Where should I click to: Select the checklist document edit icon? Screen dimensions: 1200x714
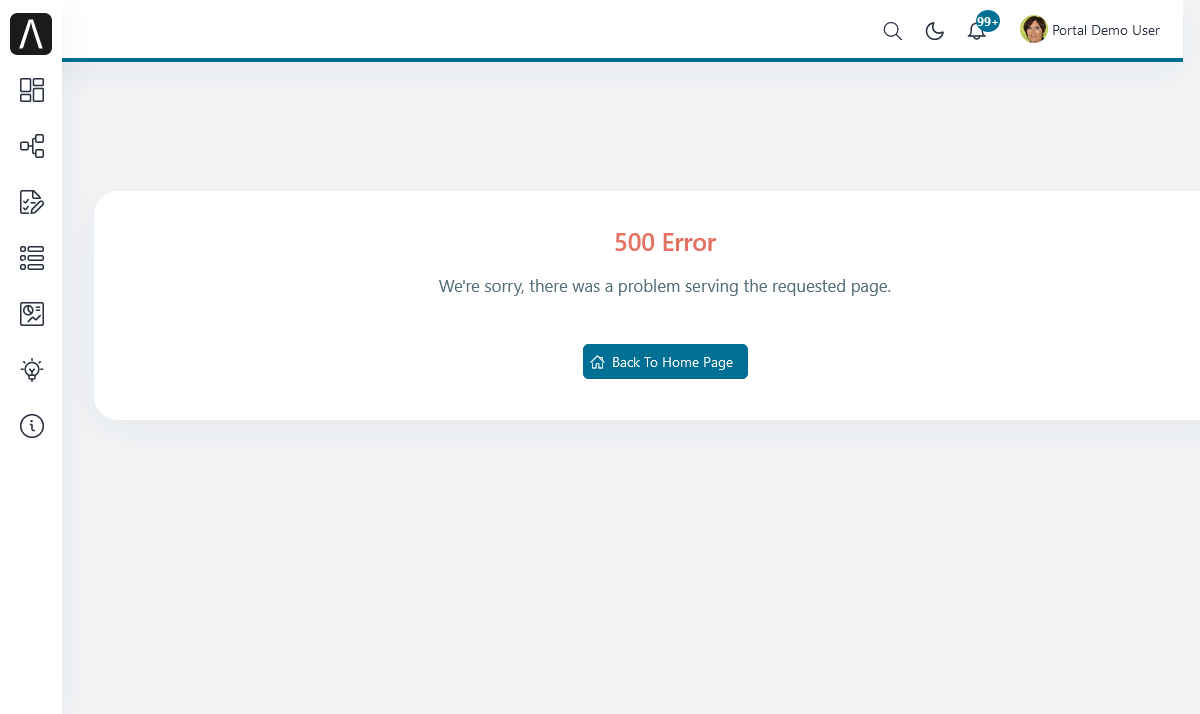[x=32, y=202]
